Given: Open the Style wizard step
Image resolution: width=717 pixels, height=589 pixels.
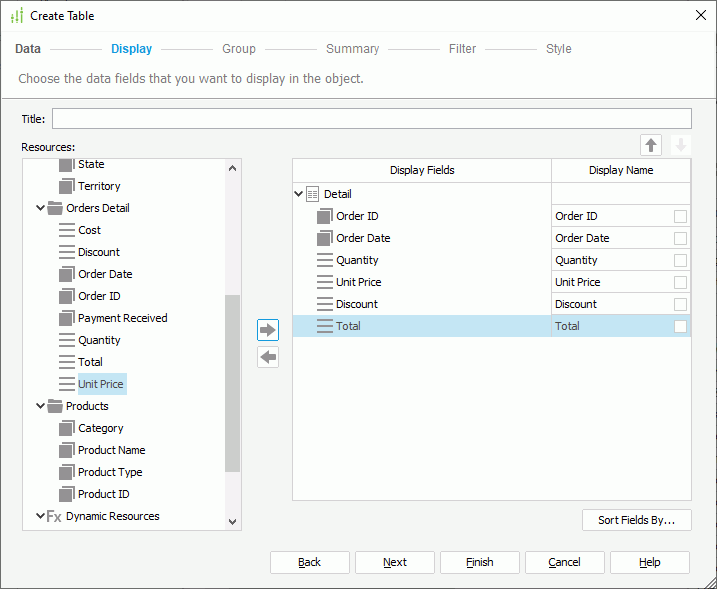Looking at the screenshot, I should point(559,49).
